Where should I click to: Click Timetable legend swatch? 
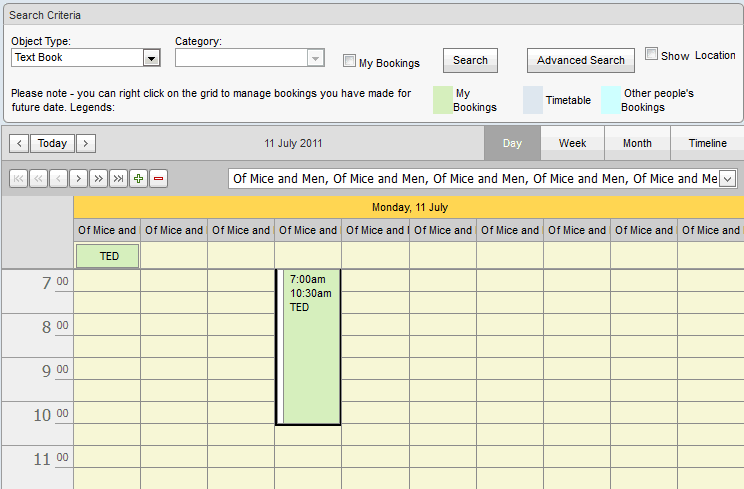click(x=533, y=100)
